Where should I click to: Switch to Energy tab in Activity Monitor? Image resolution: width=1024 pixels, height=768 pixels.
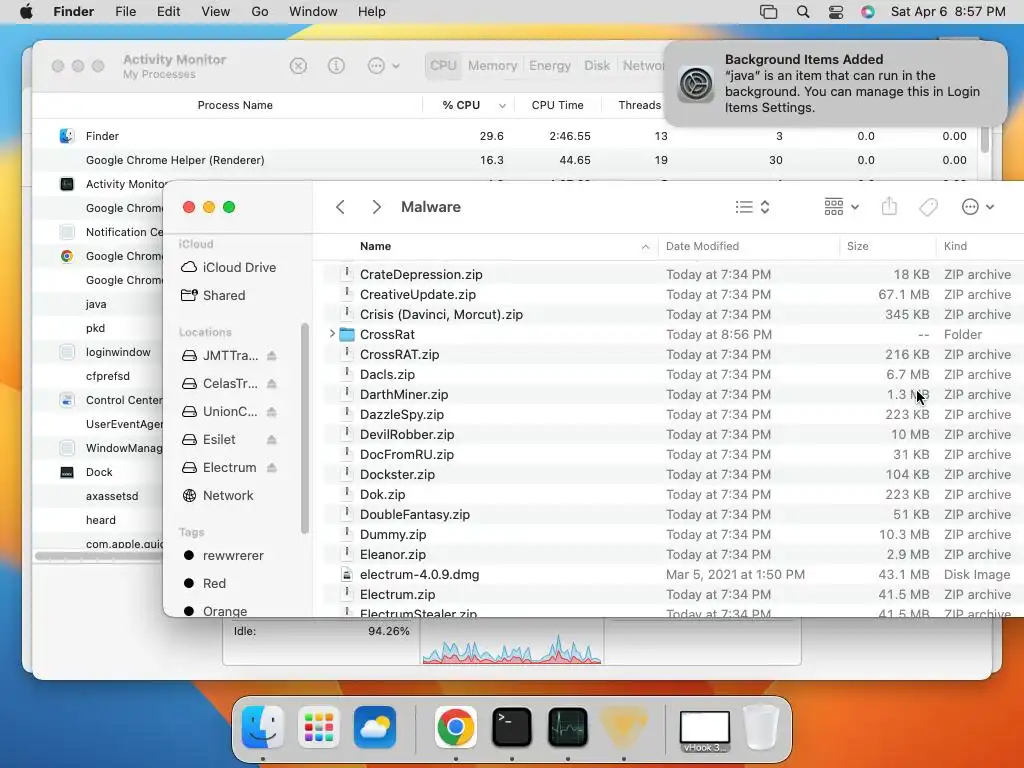coord(550,66)
